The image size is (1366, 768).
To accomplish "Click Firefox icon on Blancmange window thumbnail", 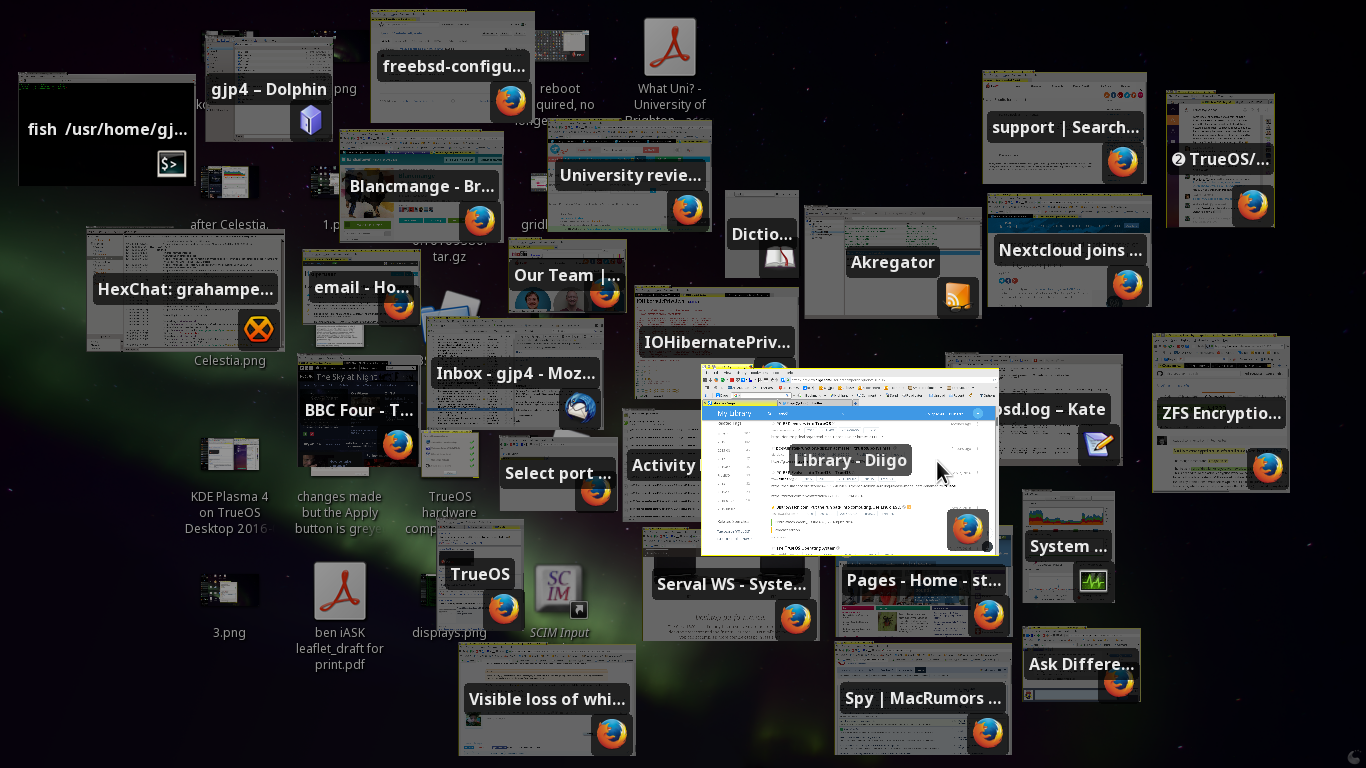I will pyautogui.click(x=480, y=221).
